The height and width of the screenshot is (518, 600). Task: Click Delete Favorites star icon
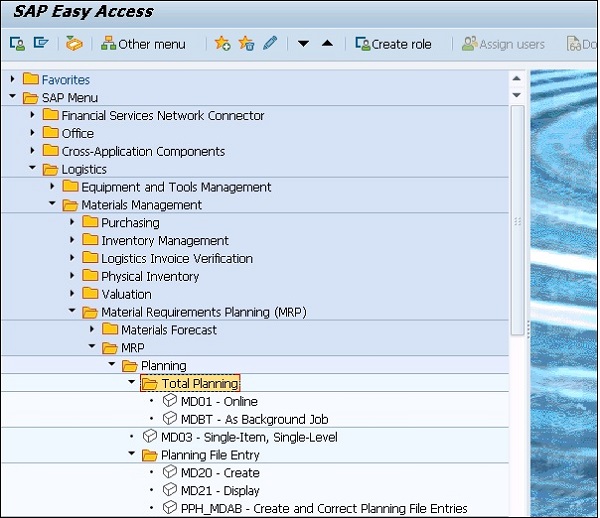tap(246, 43)
